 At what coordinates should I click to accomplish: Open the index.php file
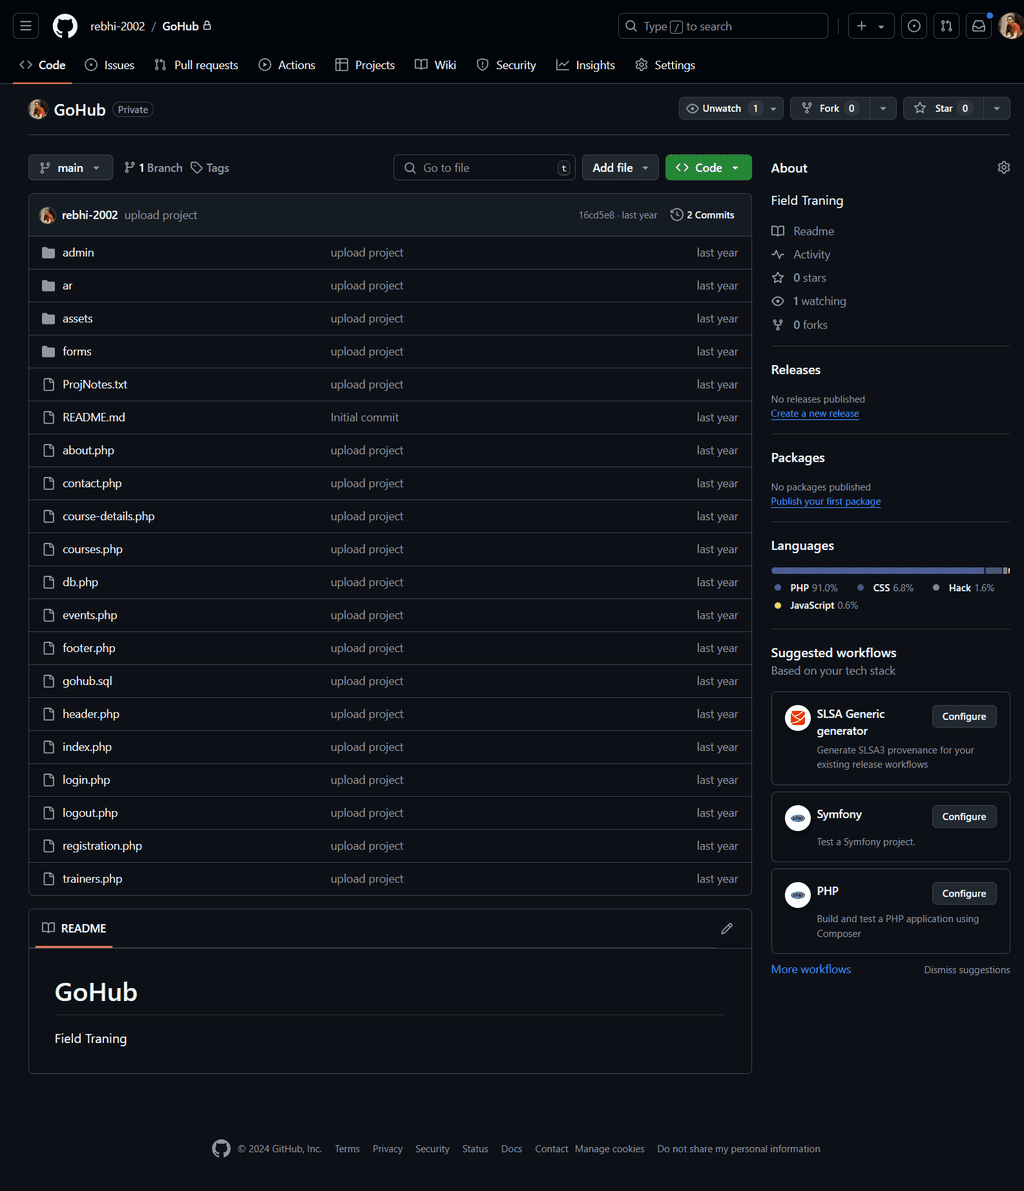[x=87, y=747]
